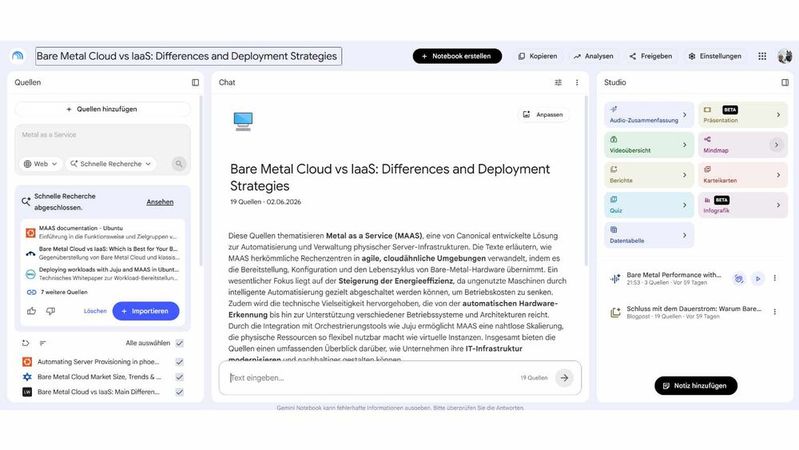Viewport: 799px width, 450px height.
Task: Uncheck Bare Metal Cloud vs IaaS Main Differences source
Action: tap(179, 392)
